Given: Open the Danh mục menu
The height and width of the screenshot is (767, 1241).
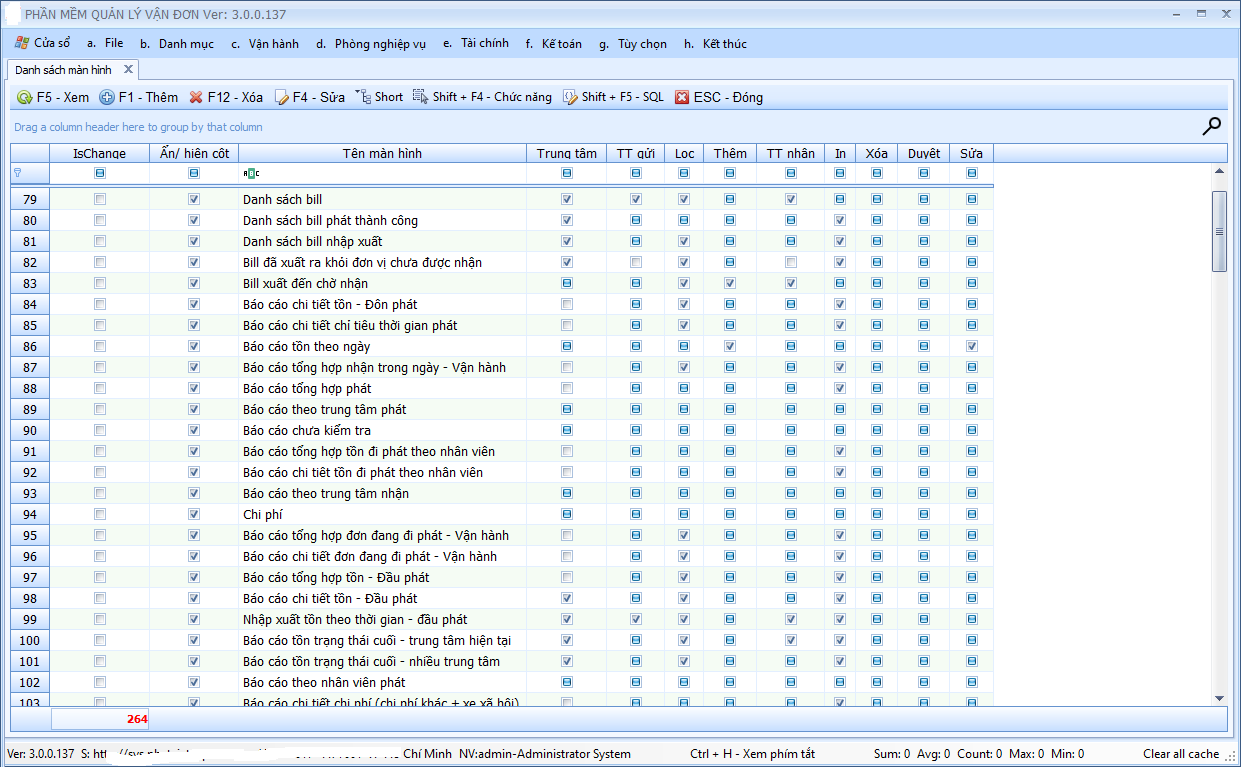Looking at the screenshot, I should point(177,43).
